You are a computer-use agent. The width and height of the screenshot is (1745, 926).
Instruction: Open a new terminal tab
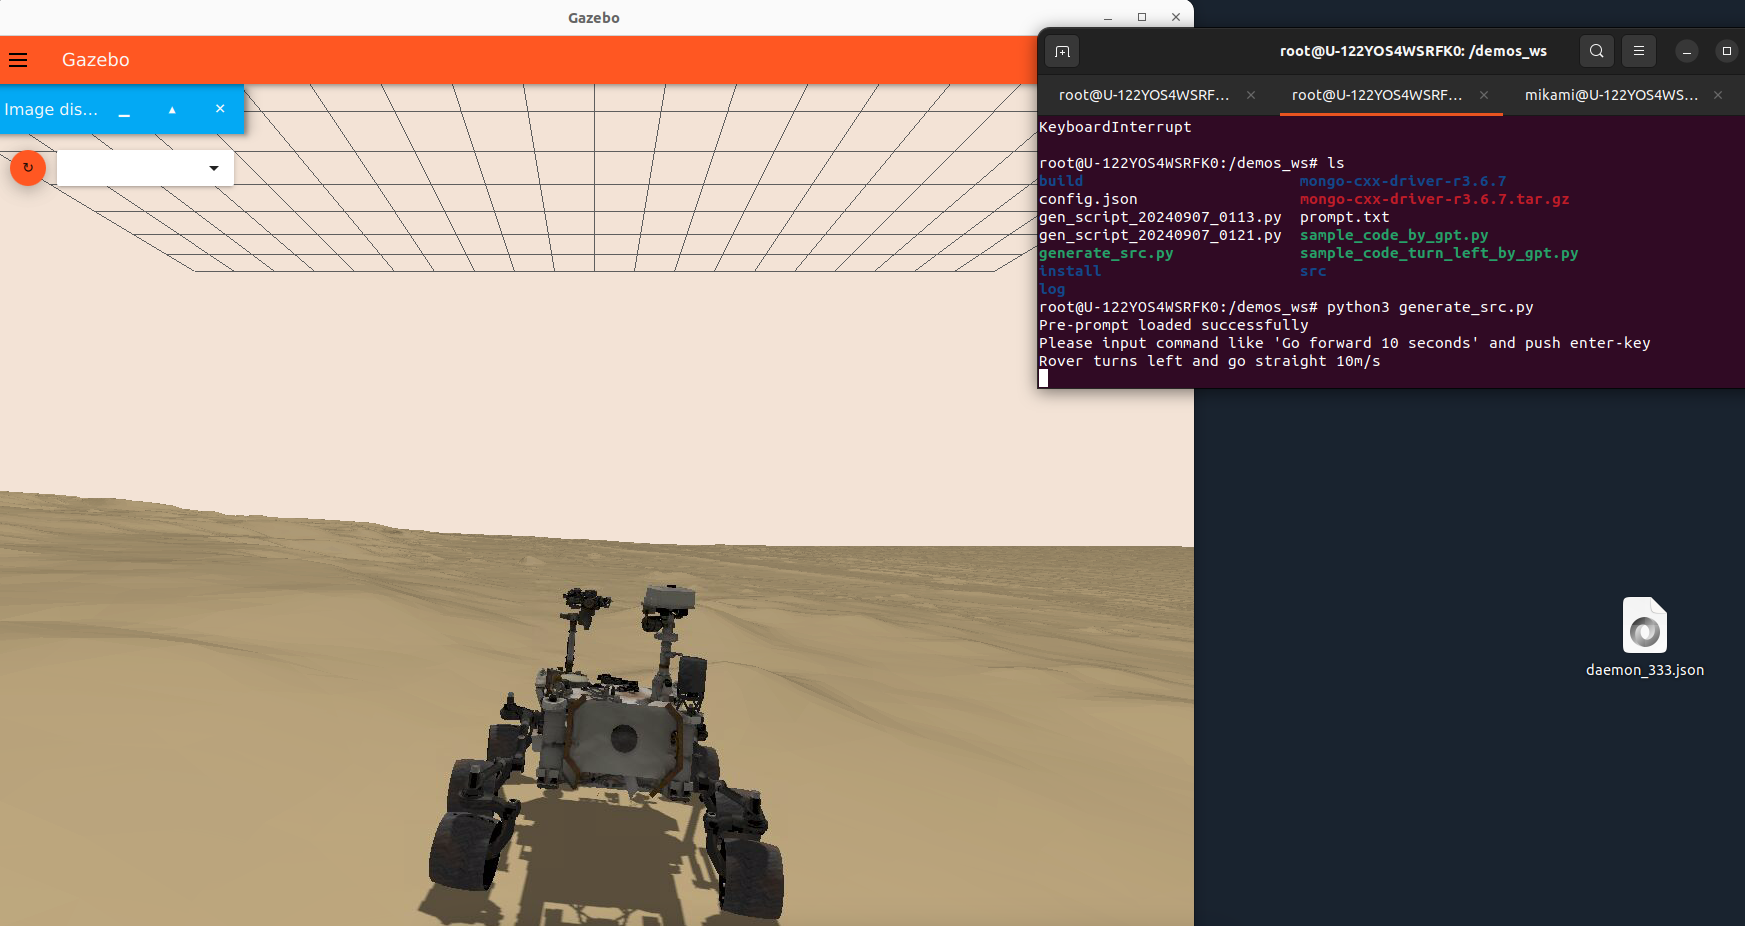[x=1062, y=51]
